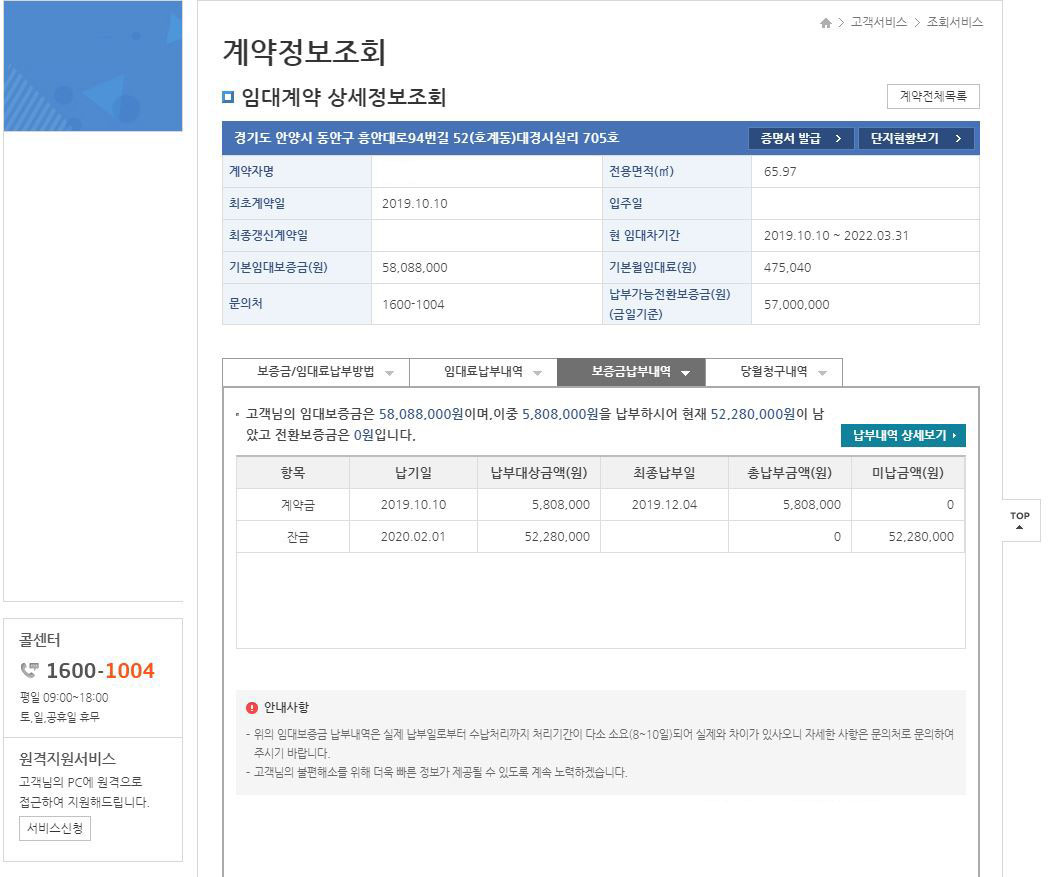Click 미납금액 value 52,280,000 in 잔금 row
Screen dimensions: 1048x877
(921, 537)
